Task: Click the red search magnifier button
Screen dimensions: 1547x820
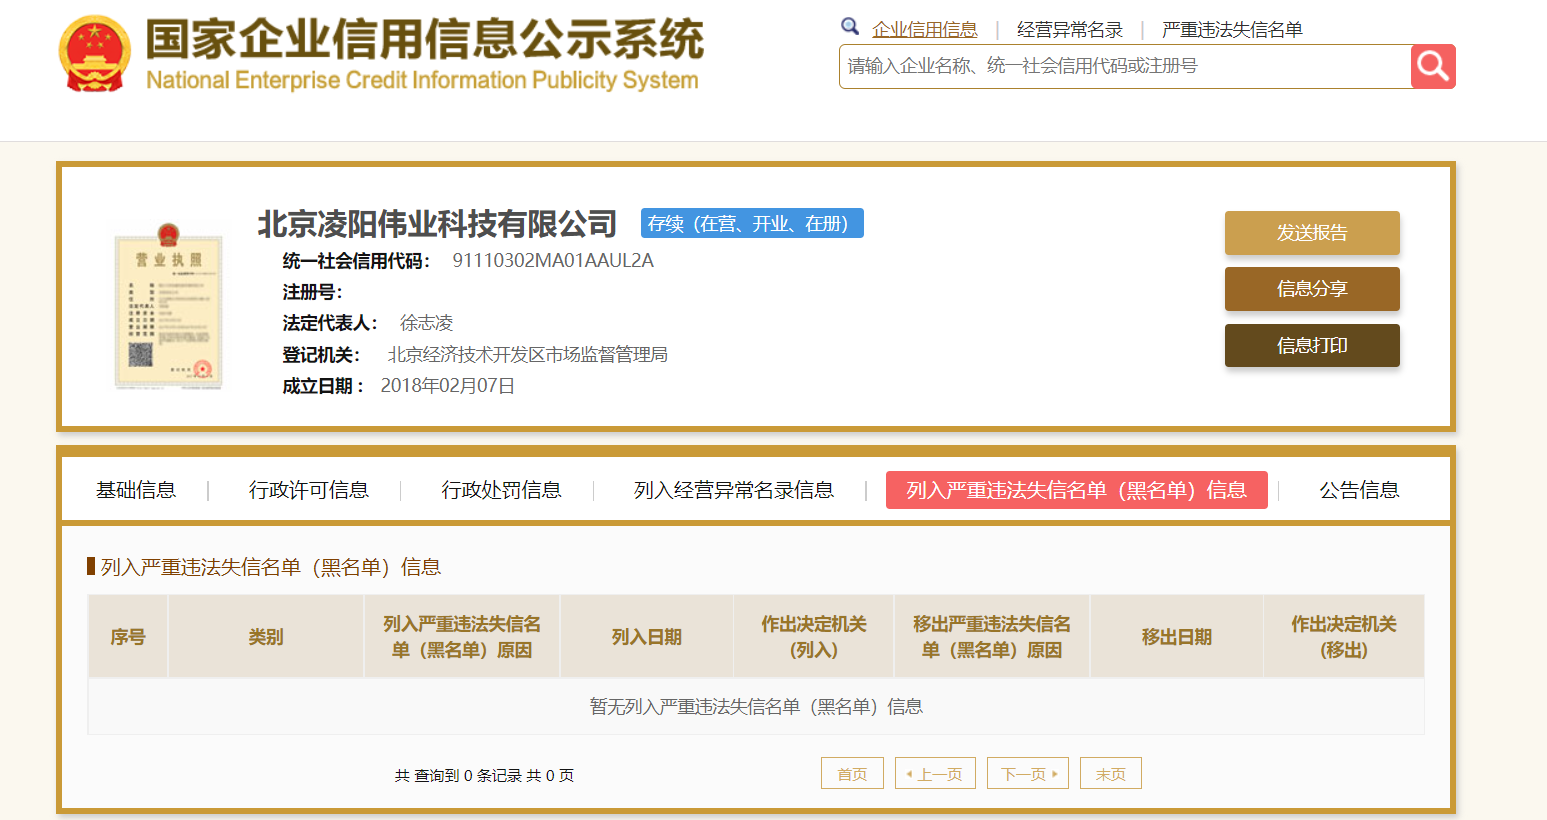Action: pos(1433,66)
